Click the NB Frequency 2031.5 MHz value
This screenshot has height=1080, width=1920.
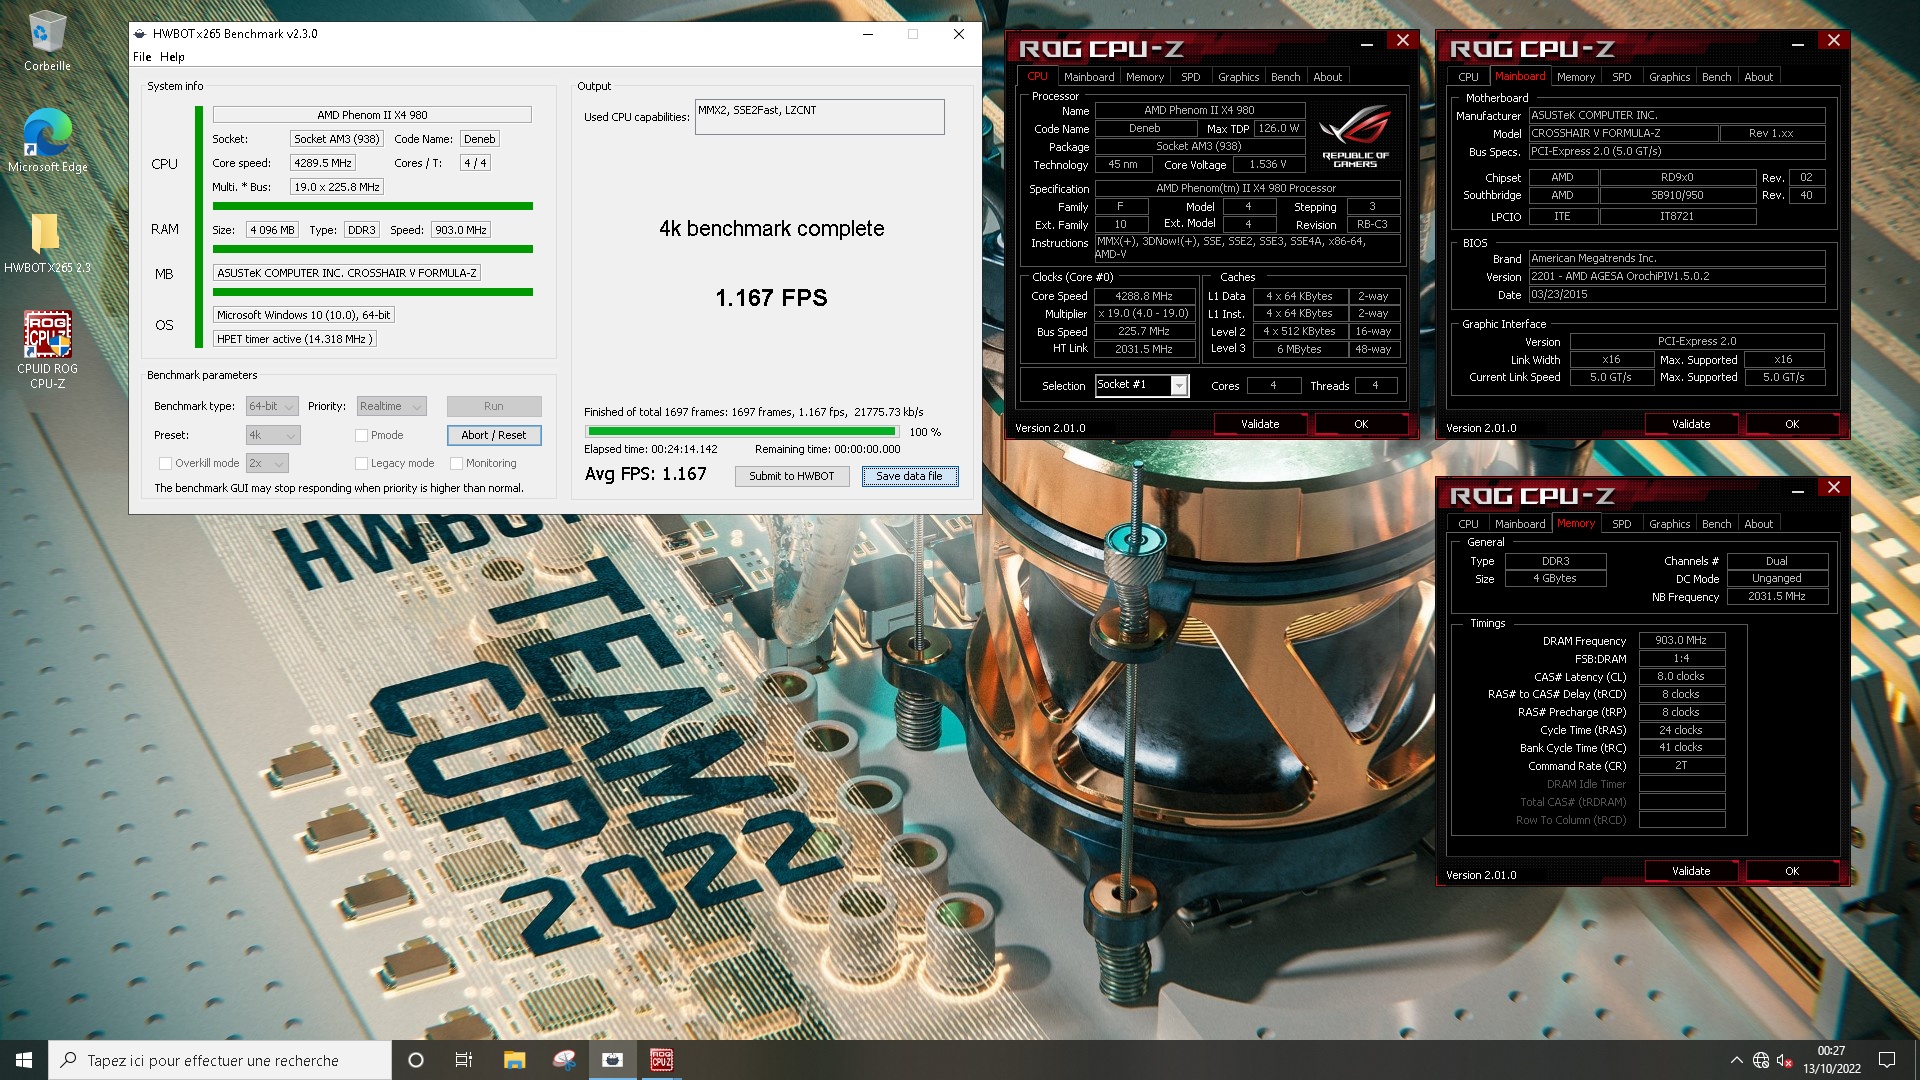point(1777,596)
